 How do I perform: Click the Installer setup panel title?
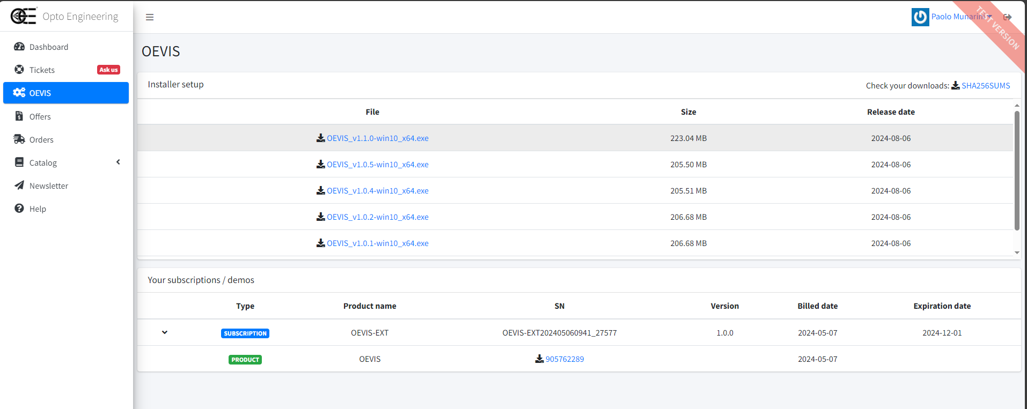(x=176, y=85)
